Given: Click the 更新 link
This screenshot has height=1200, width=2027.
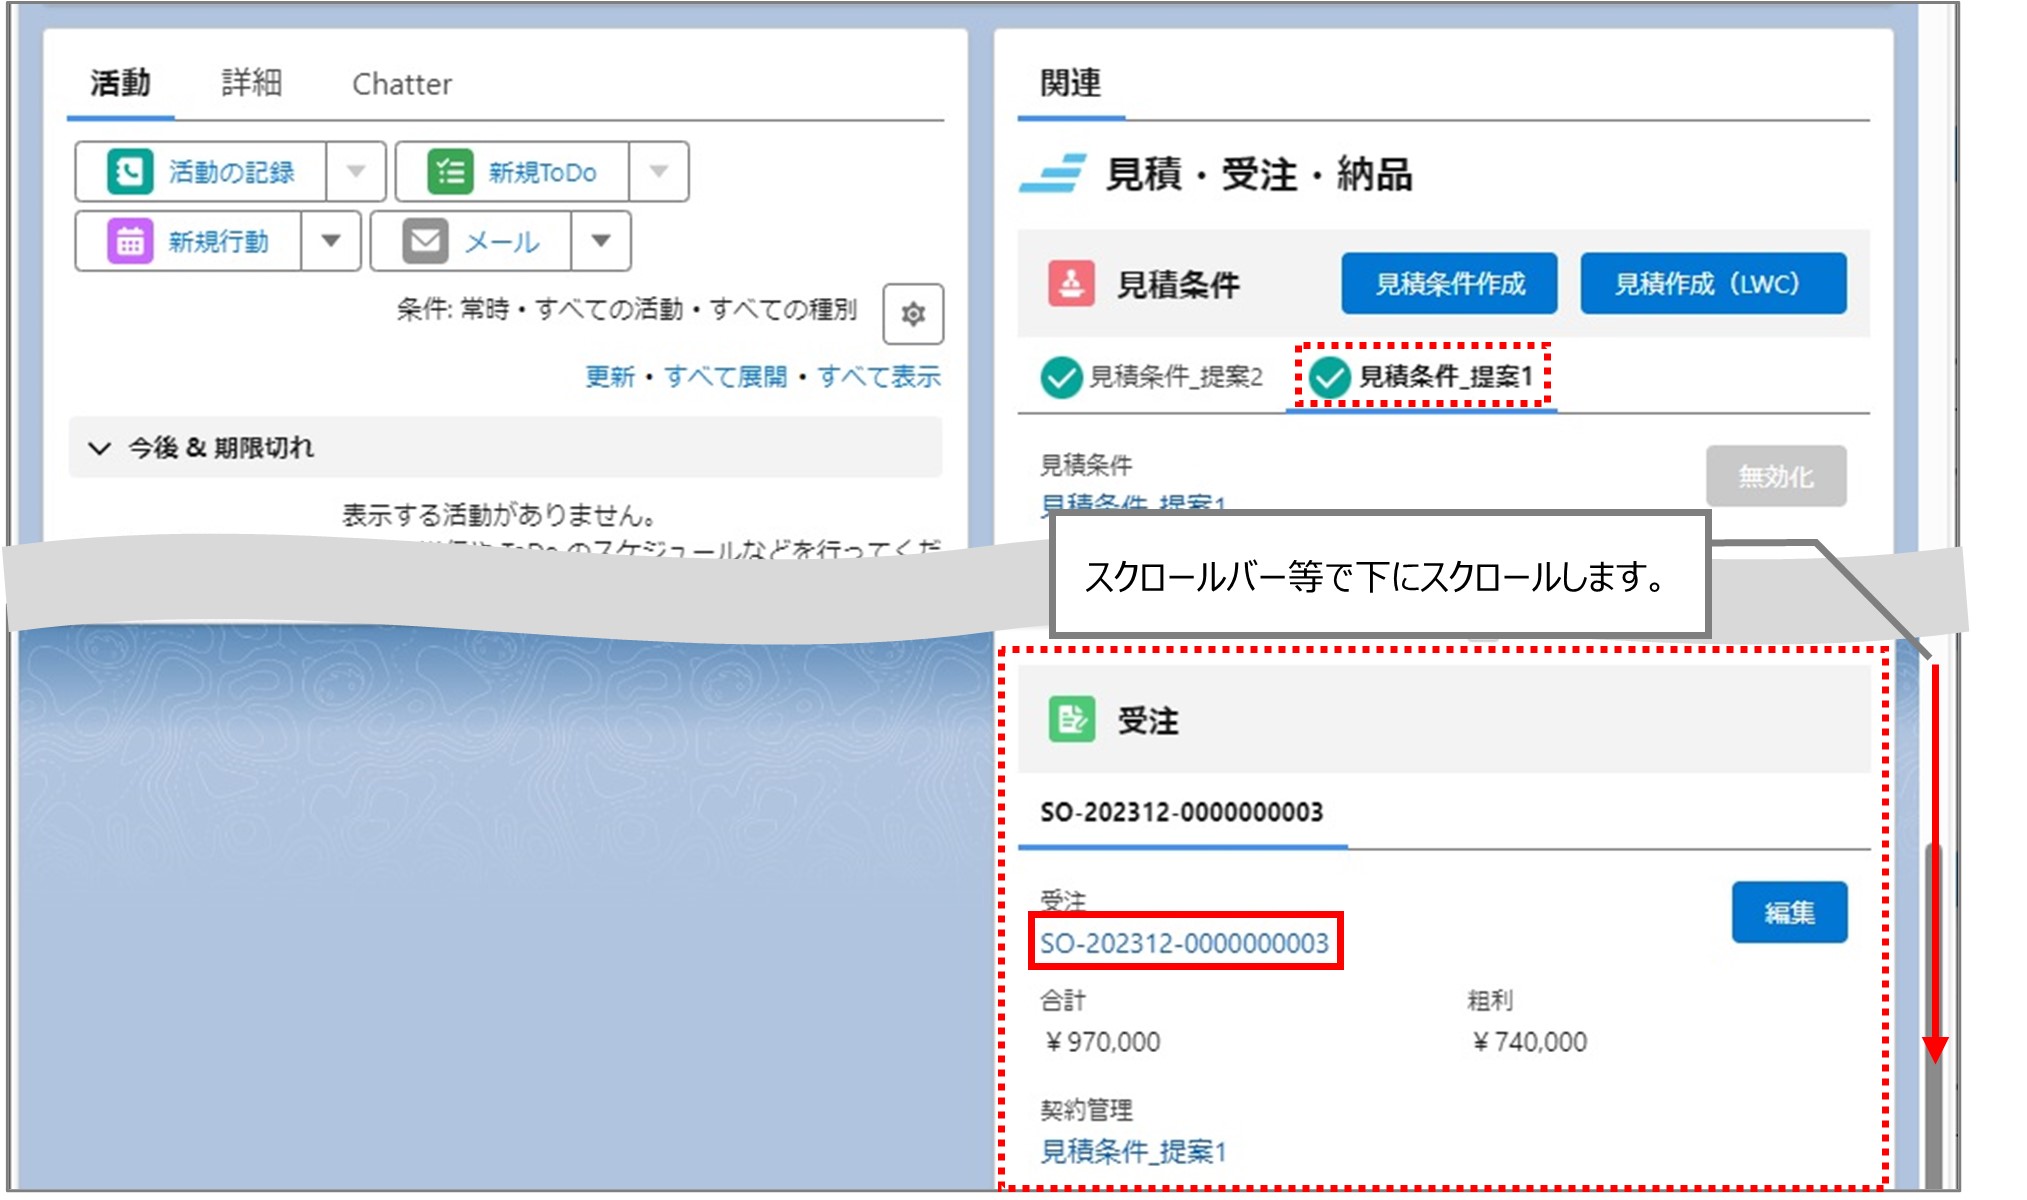Looking at the screenshot, I should tap(610, 377).
